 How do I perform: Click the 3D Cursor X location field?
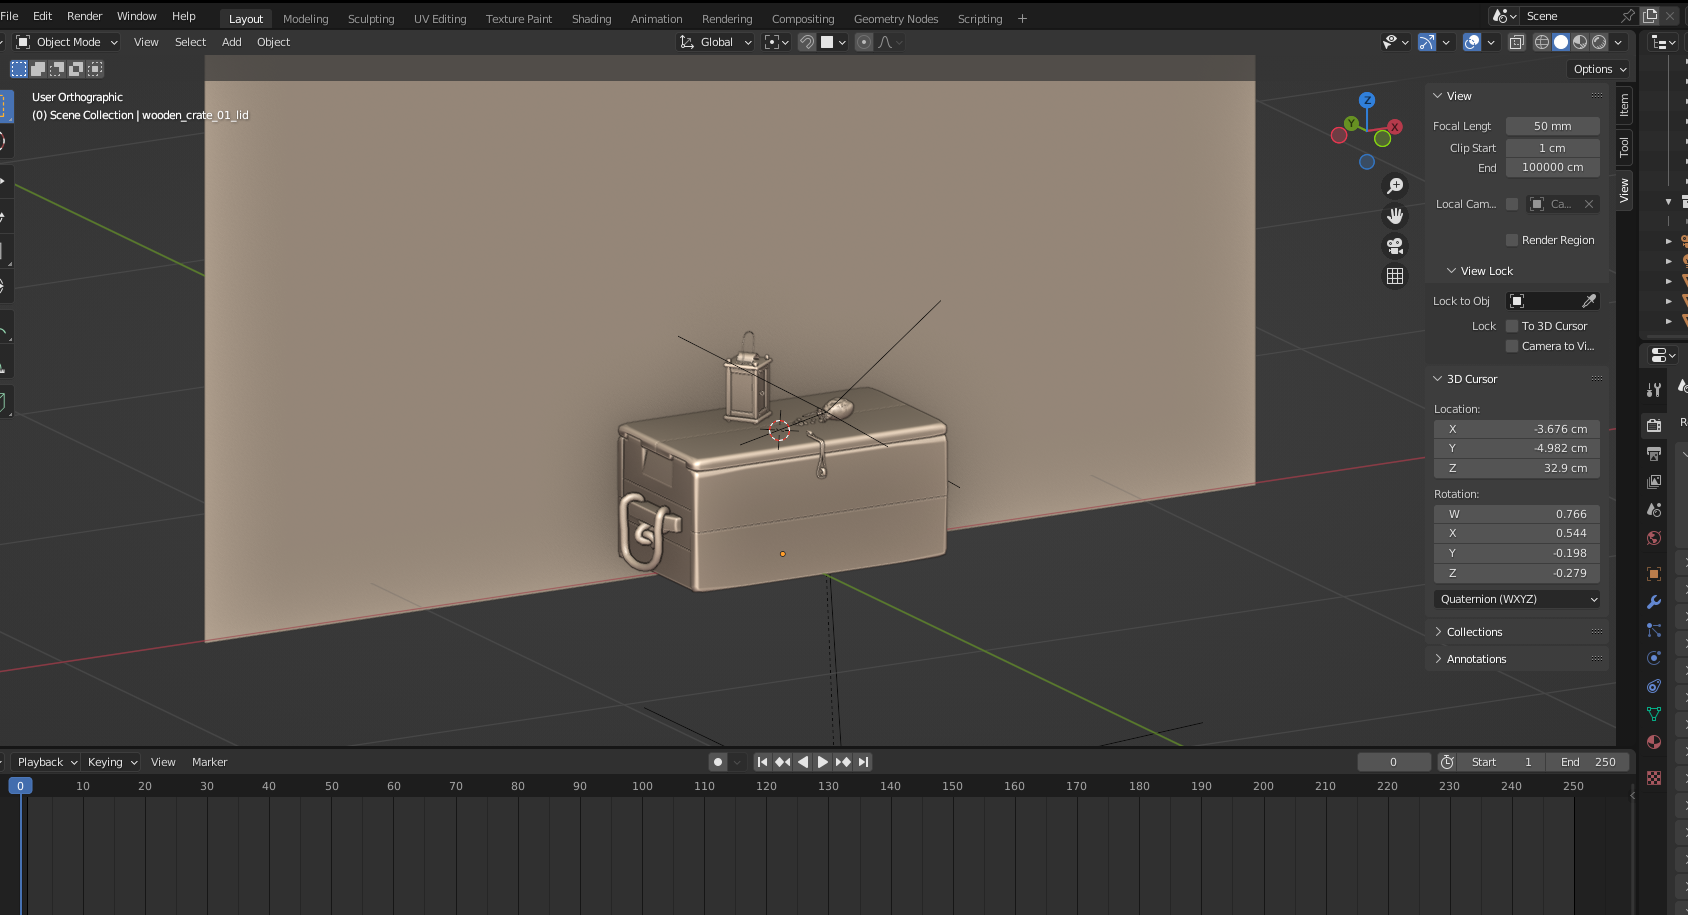pos(1517,429)
